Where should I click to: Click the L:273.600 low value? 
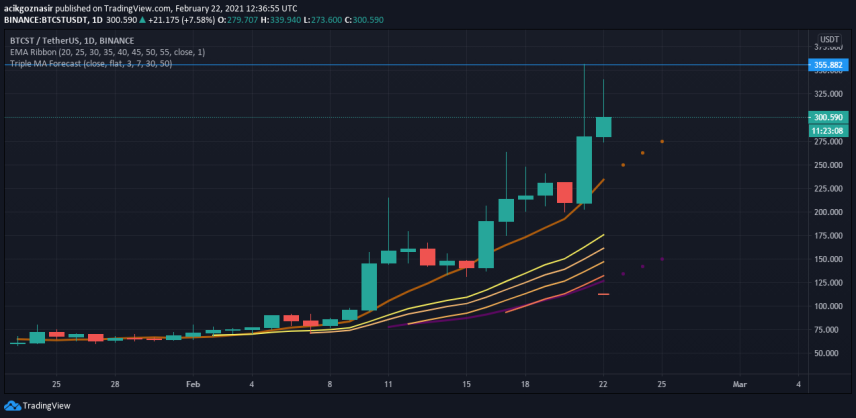click(325, 20)
